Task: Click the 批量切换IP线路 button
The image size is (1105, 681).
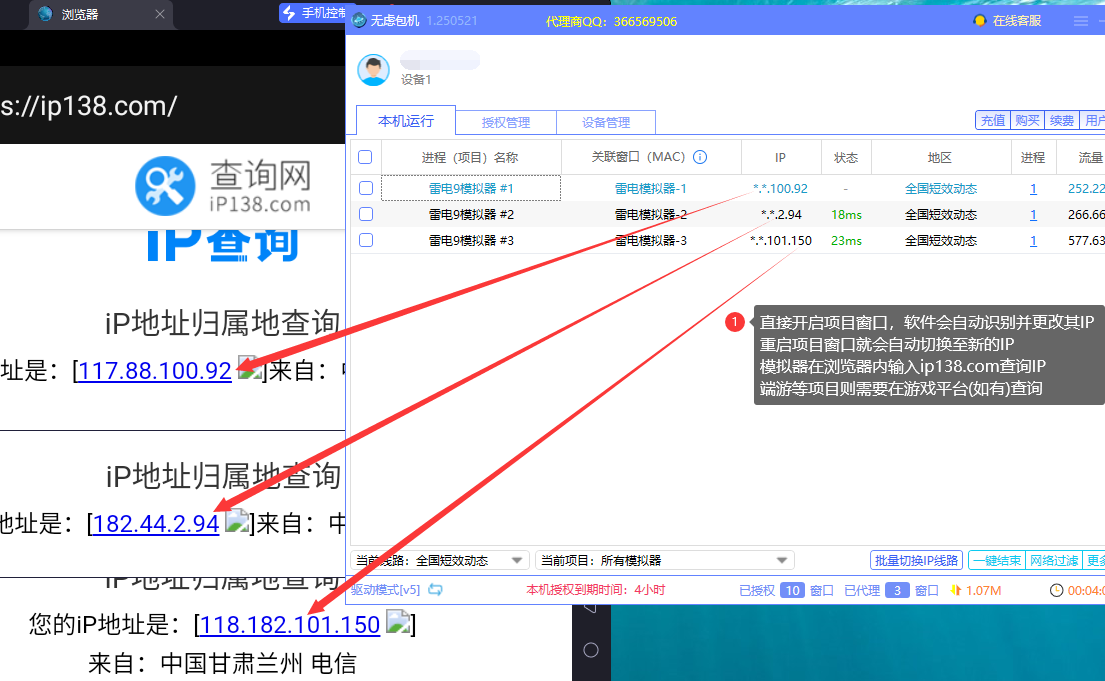Action: (x=917, y=560)
